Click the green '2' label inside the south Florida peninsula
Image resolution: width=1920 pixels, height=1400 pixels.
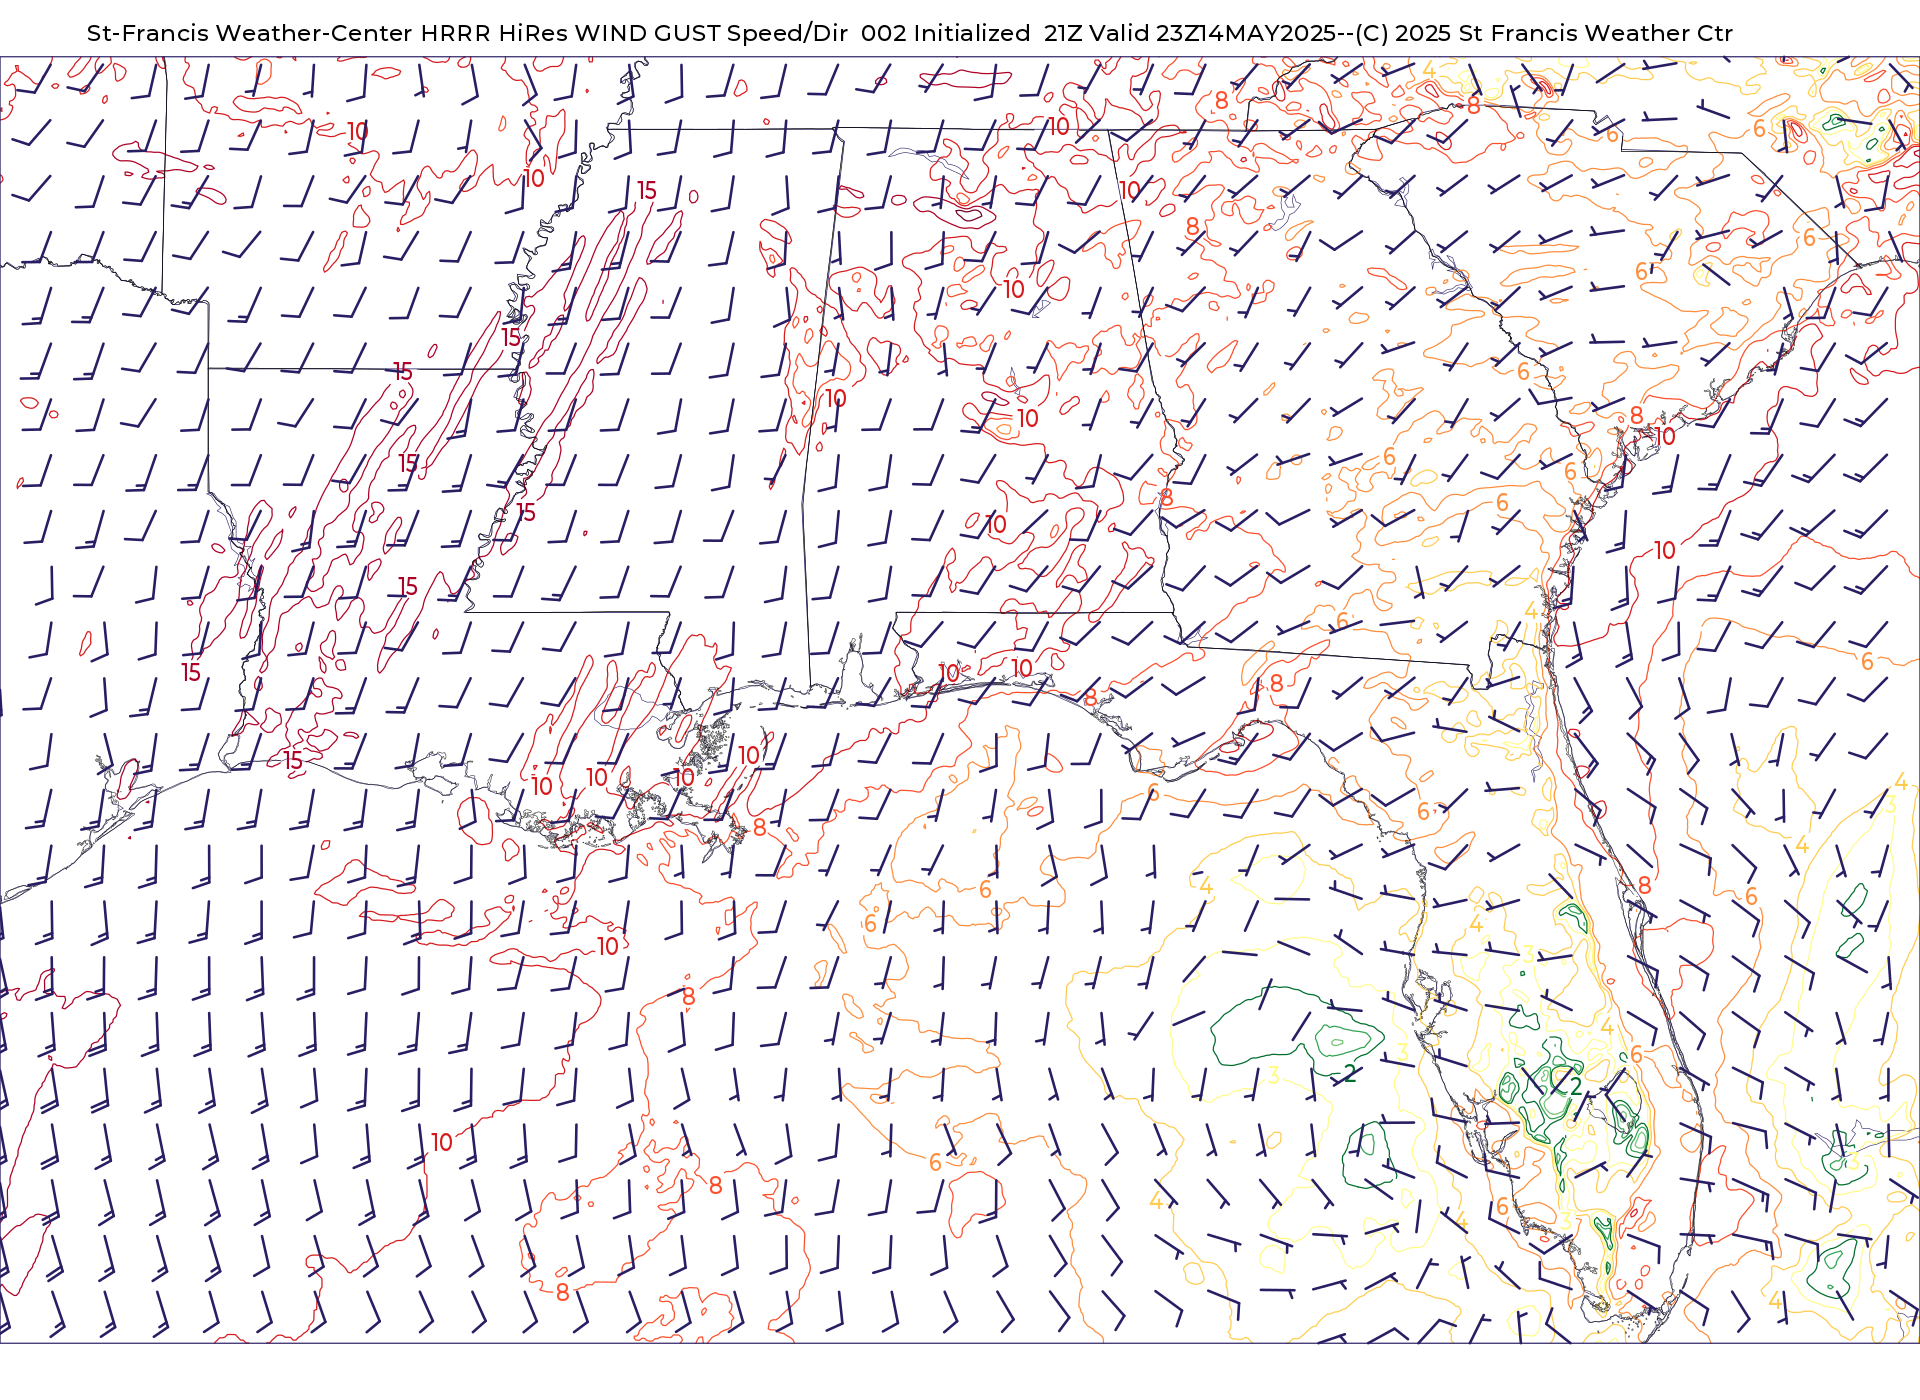click(x=1577, y=1086)
